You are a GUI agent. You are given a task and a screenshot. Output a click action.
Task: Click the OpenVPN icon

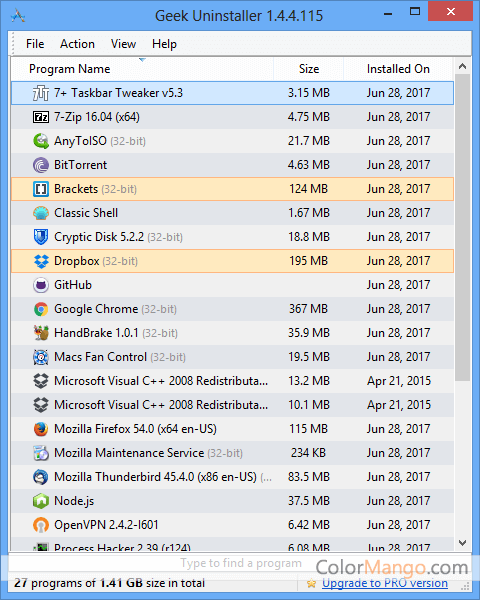(x=41, y=525)
